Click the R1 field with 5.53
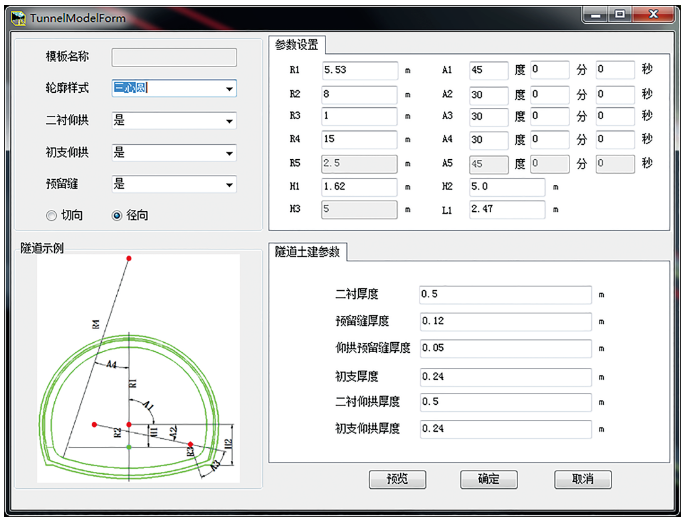Screen dimensions: 688x523 (x=360, y=70)
